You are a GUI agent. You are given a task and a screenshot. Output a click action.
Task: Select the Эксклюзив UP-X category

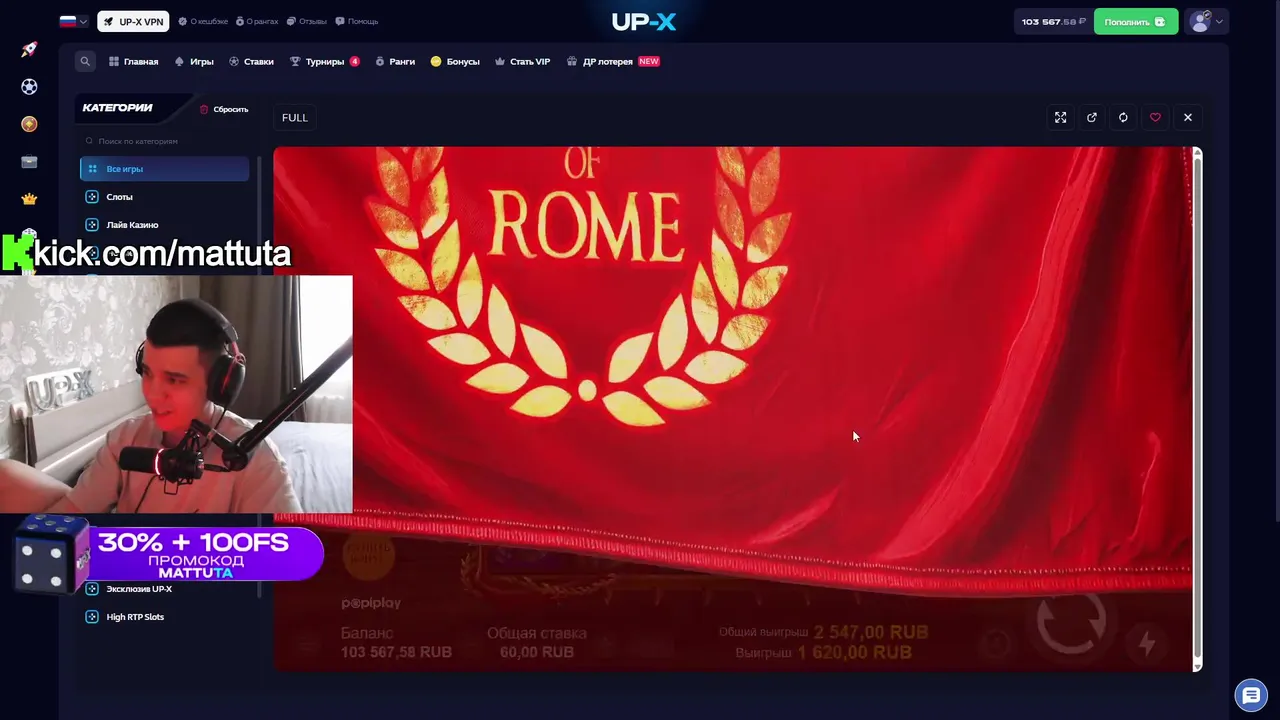(x=165, y=589)
